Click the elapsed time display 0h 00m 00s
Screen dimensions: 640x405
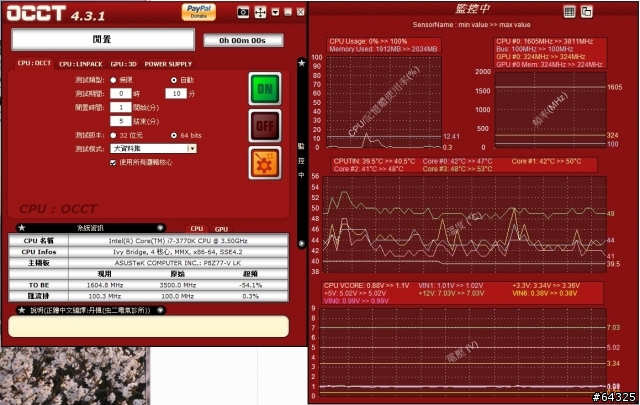(243, 40)
